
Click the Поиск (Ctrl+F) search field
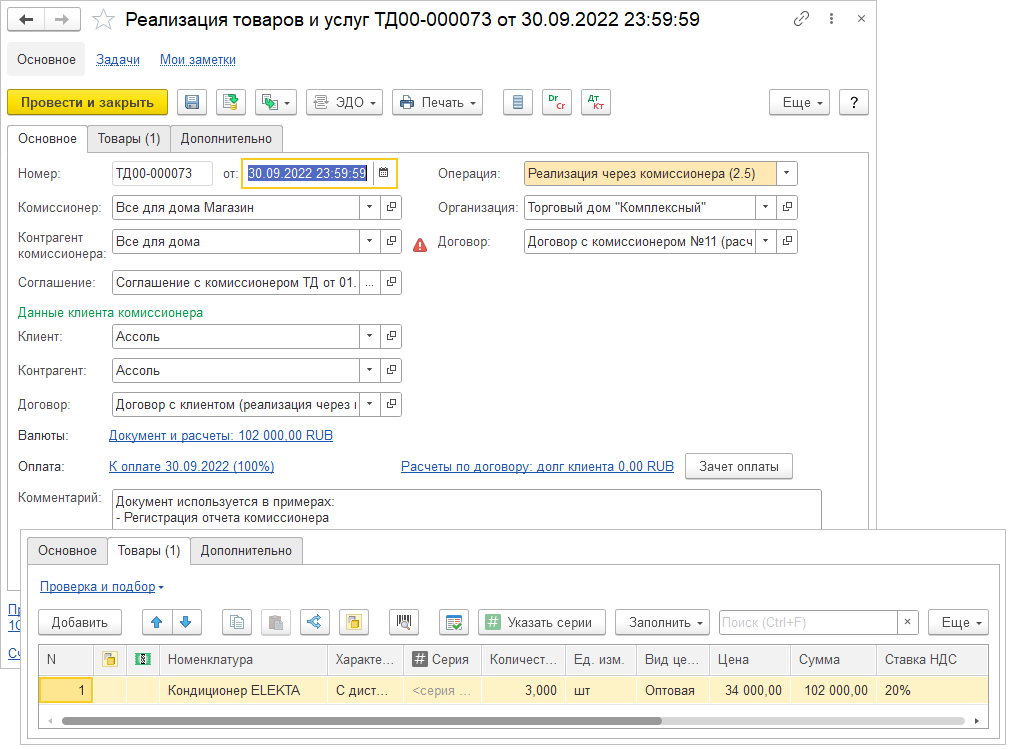[808, 622]
